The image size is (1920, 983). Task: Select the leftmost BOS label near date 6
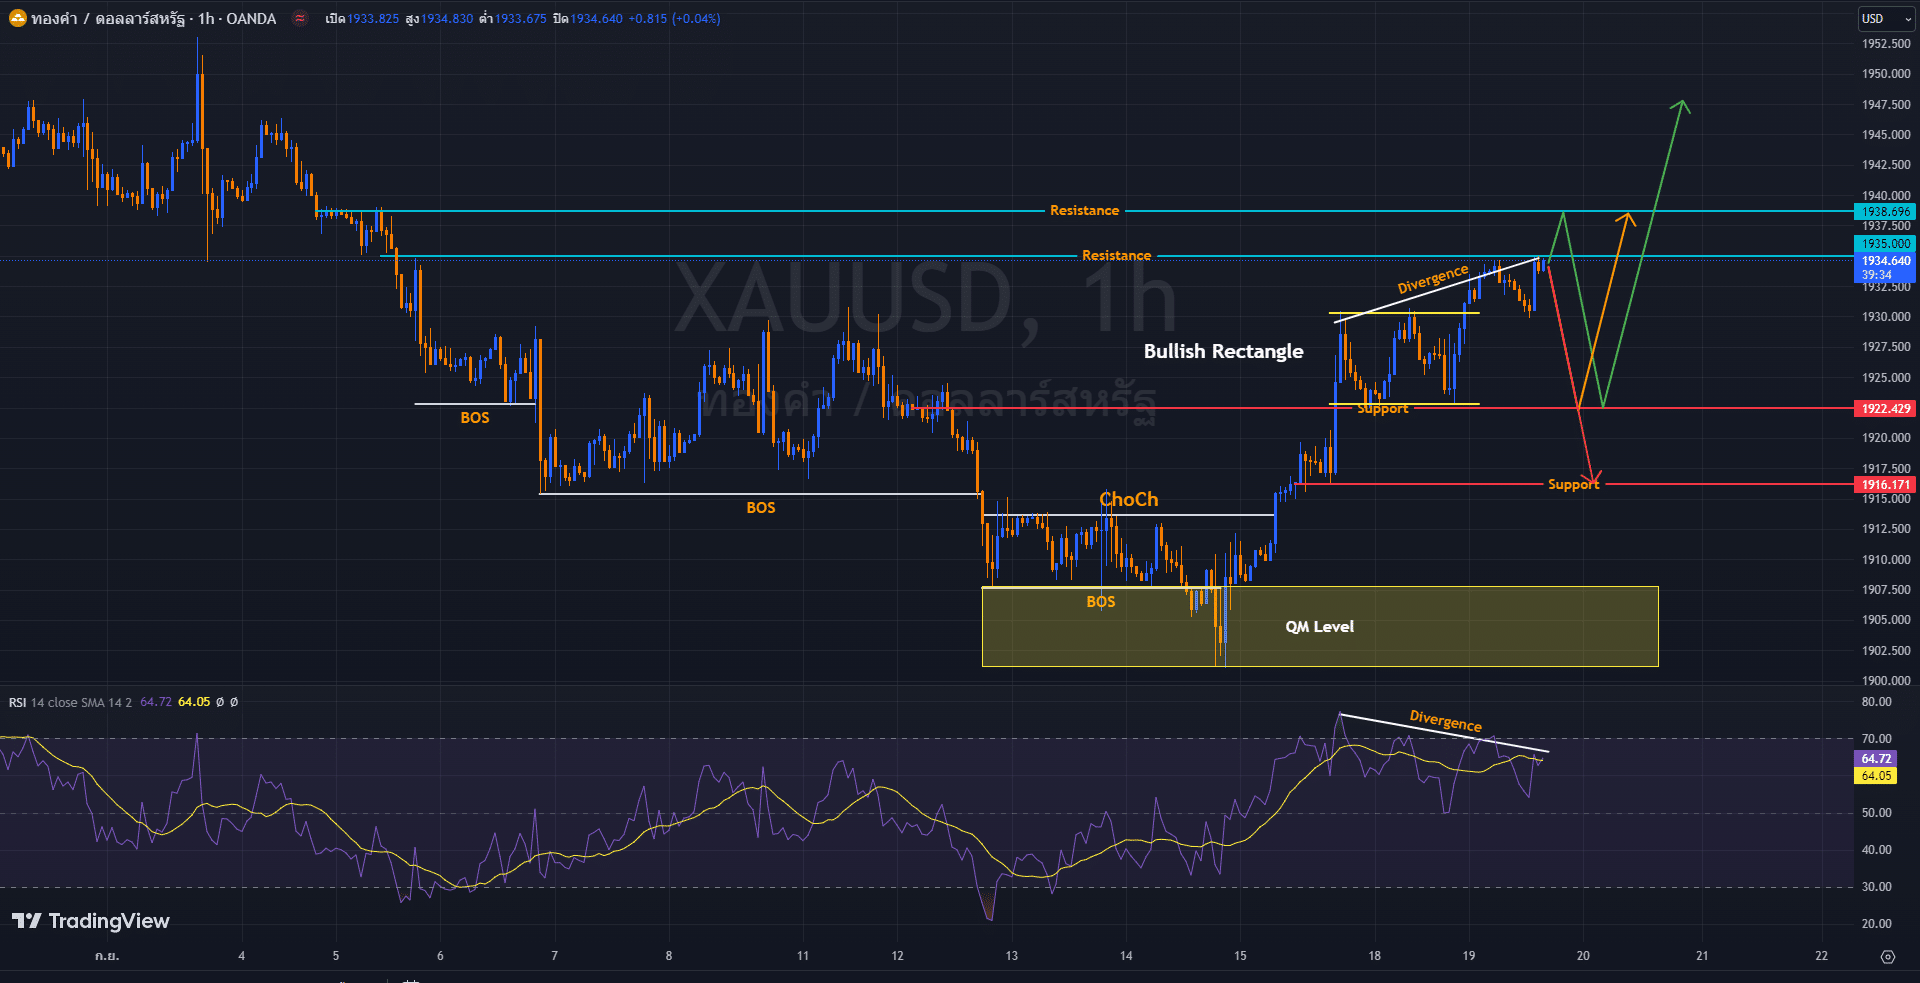(474, 418)
